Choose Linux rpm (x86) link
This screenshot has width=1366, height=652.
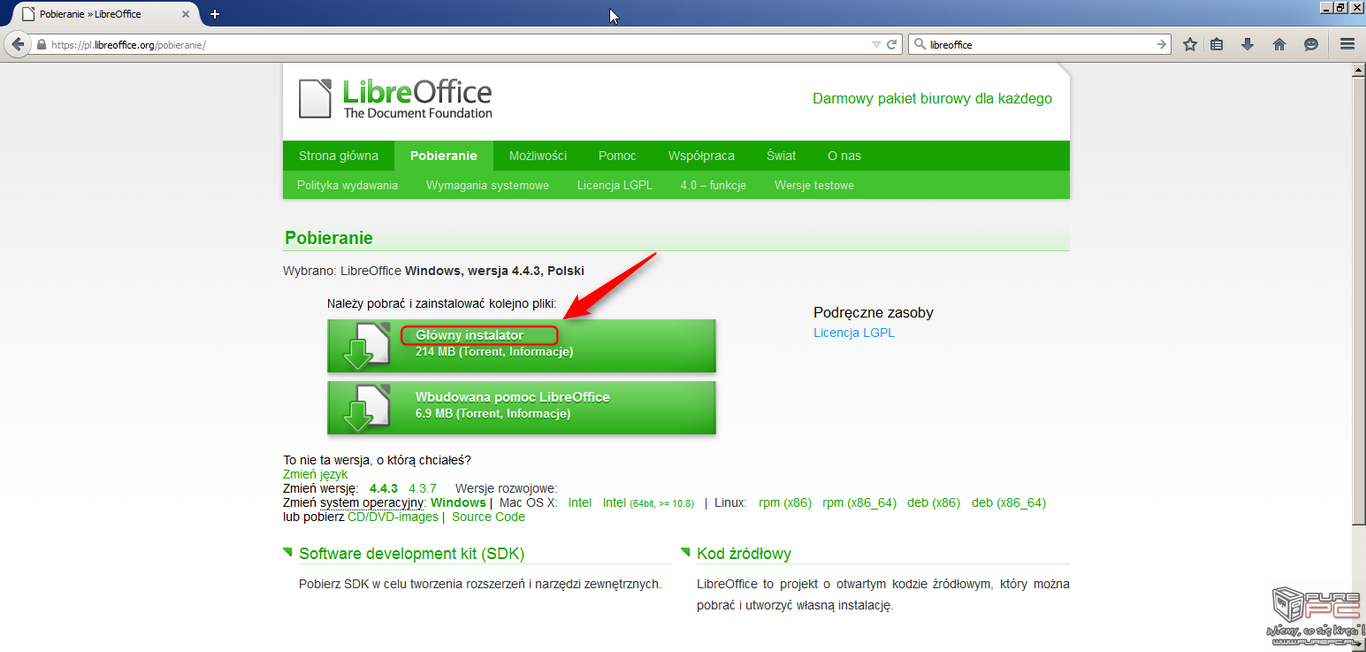(x=785, y=503)
